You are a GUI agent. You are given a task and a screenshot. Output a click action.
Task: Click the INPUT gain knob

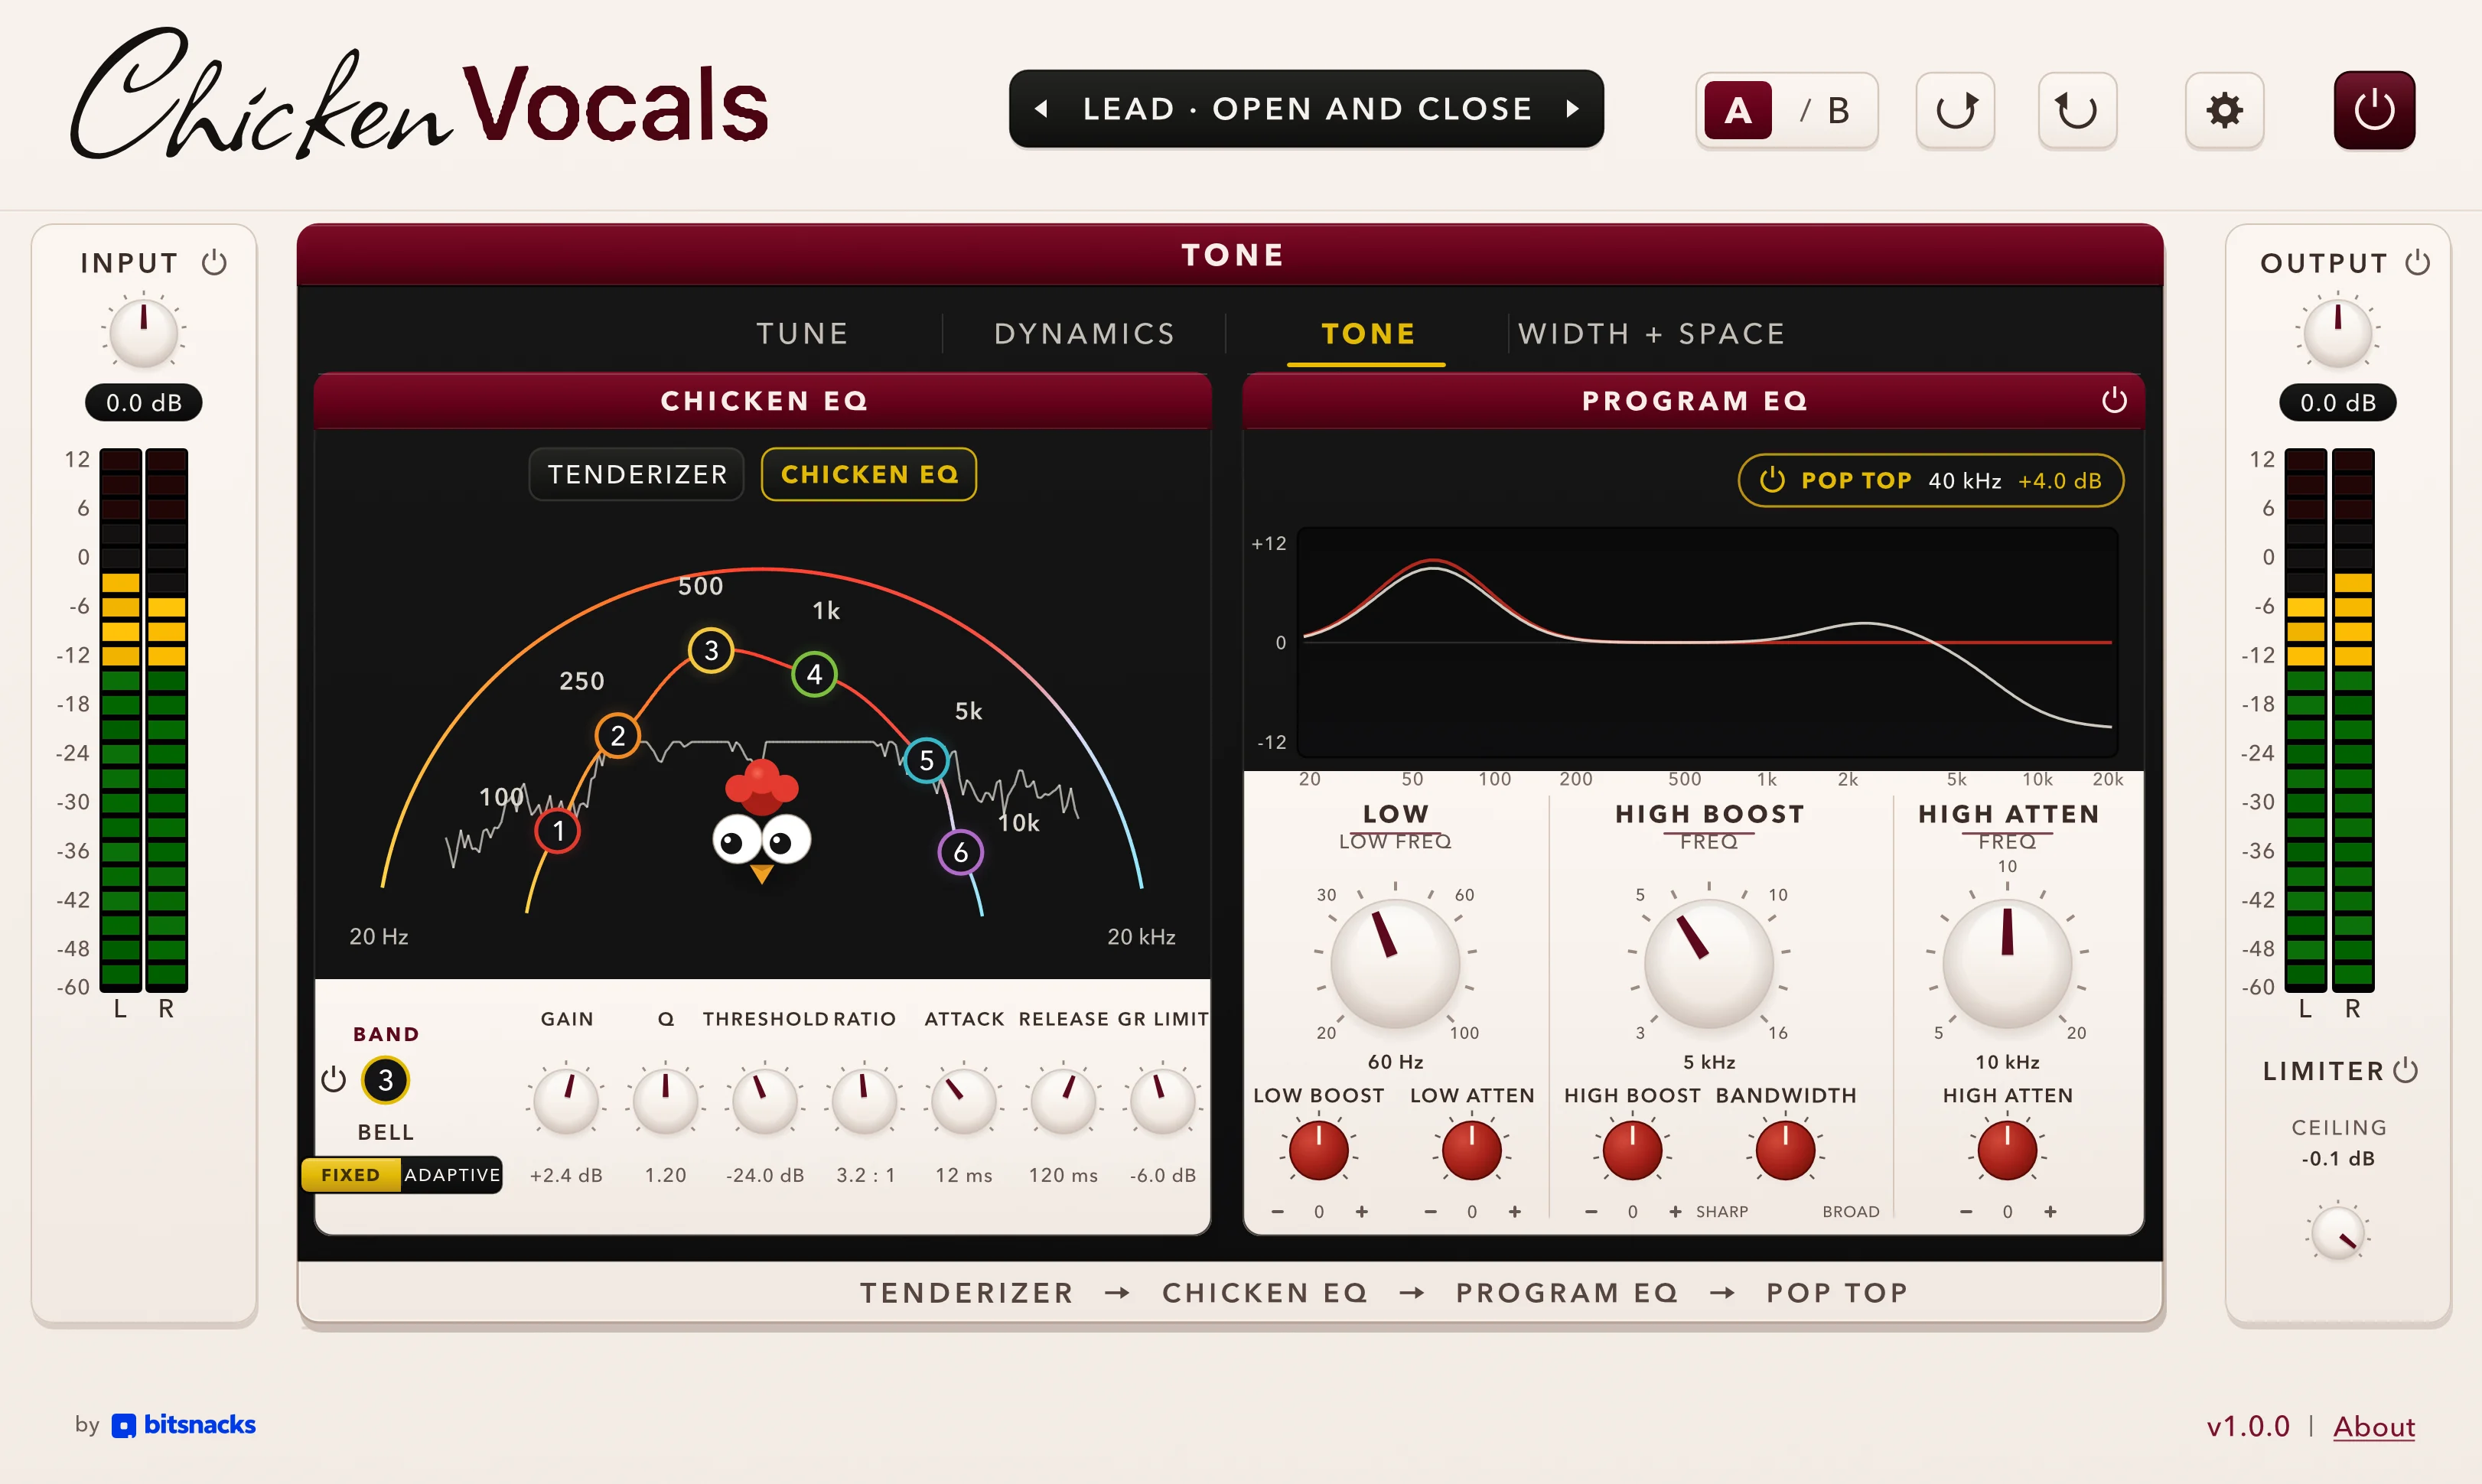[x=143, y=333]
